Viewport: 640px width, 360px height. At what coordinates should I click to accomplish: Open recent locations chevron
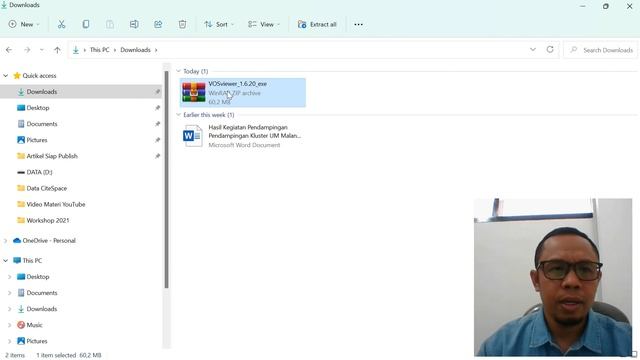[x=42, y=50]
